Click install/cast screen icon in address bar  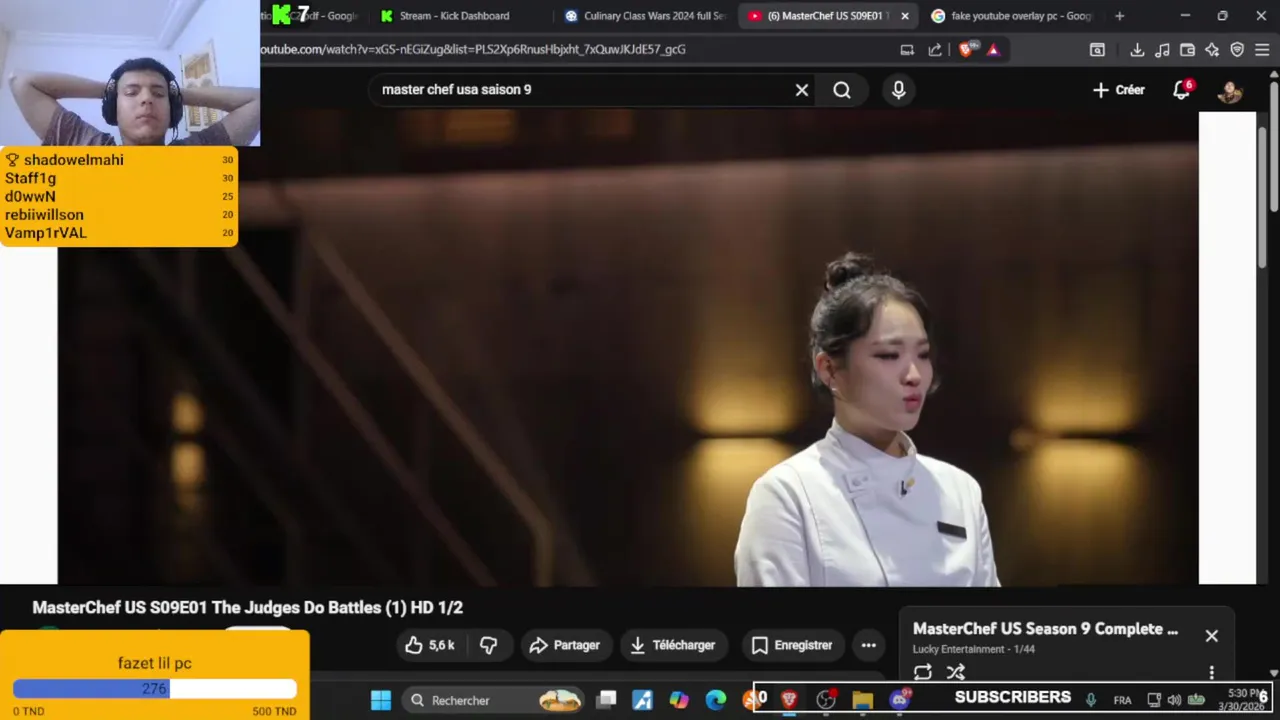pos(907,49)
